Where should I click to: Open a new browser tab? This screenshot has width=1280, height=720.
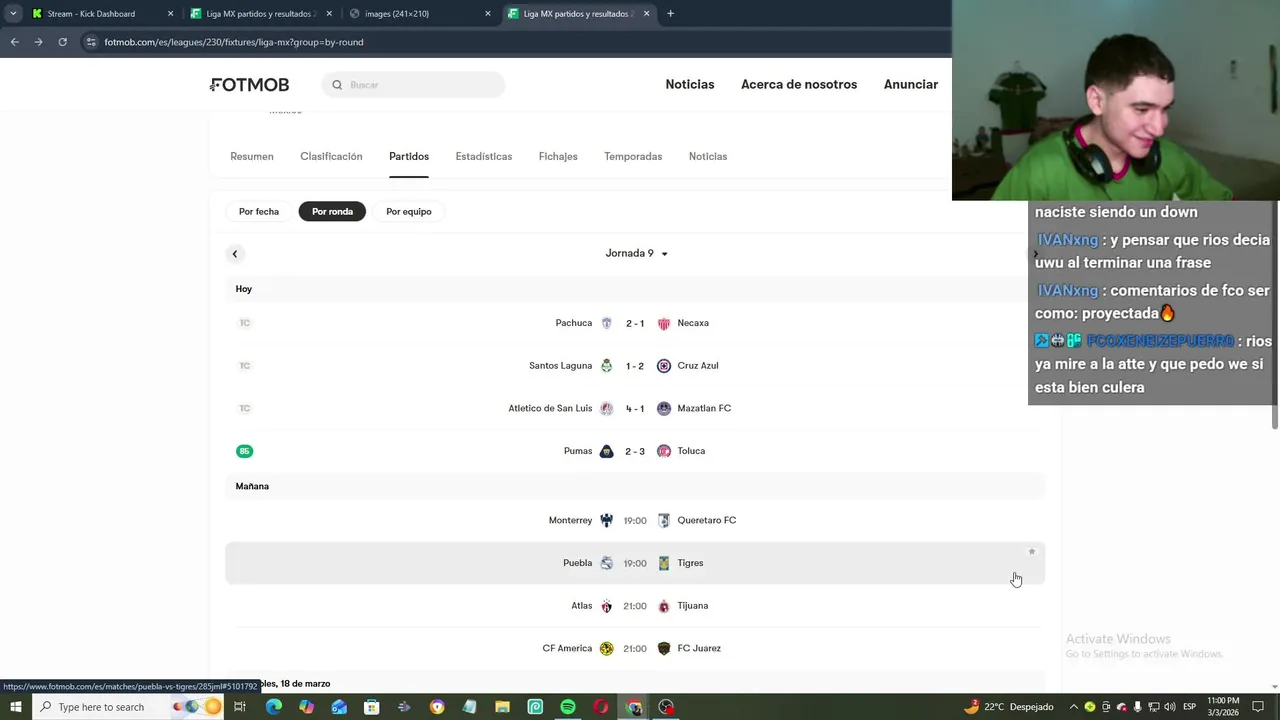tap(670, 14)
